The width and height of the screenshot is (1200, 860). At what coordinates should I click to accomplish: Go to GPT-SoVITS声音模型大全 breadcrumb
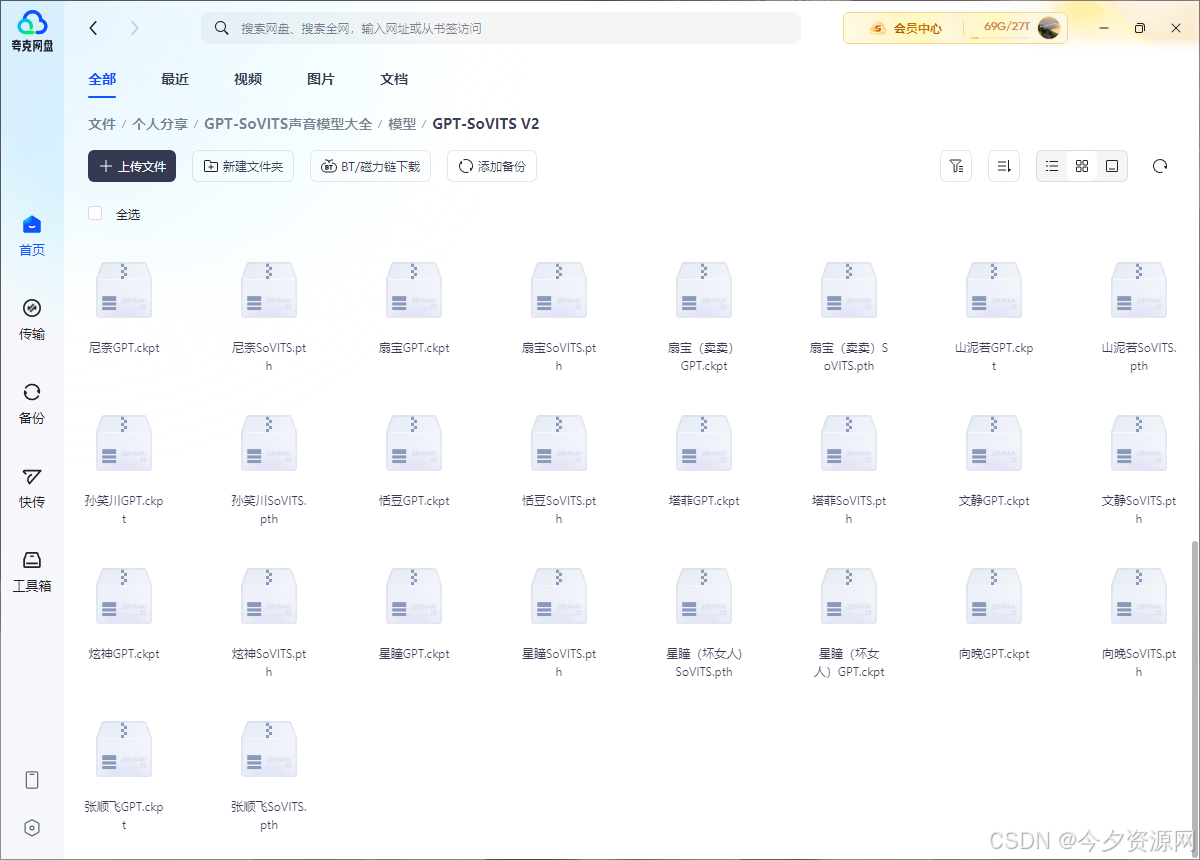click(288, 124)
